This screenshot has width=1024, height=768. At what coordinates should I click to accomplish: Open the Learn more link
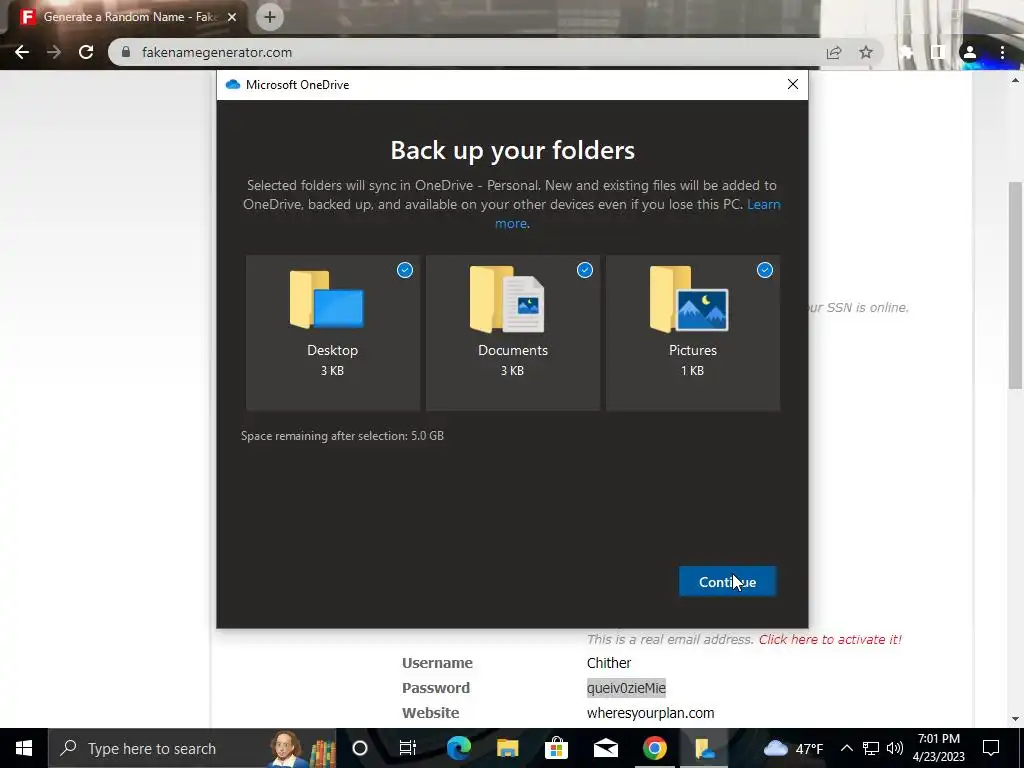click(763, 204)
